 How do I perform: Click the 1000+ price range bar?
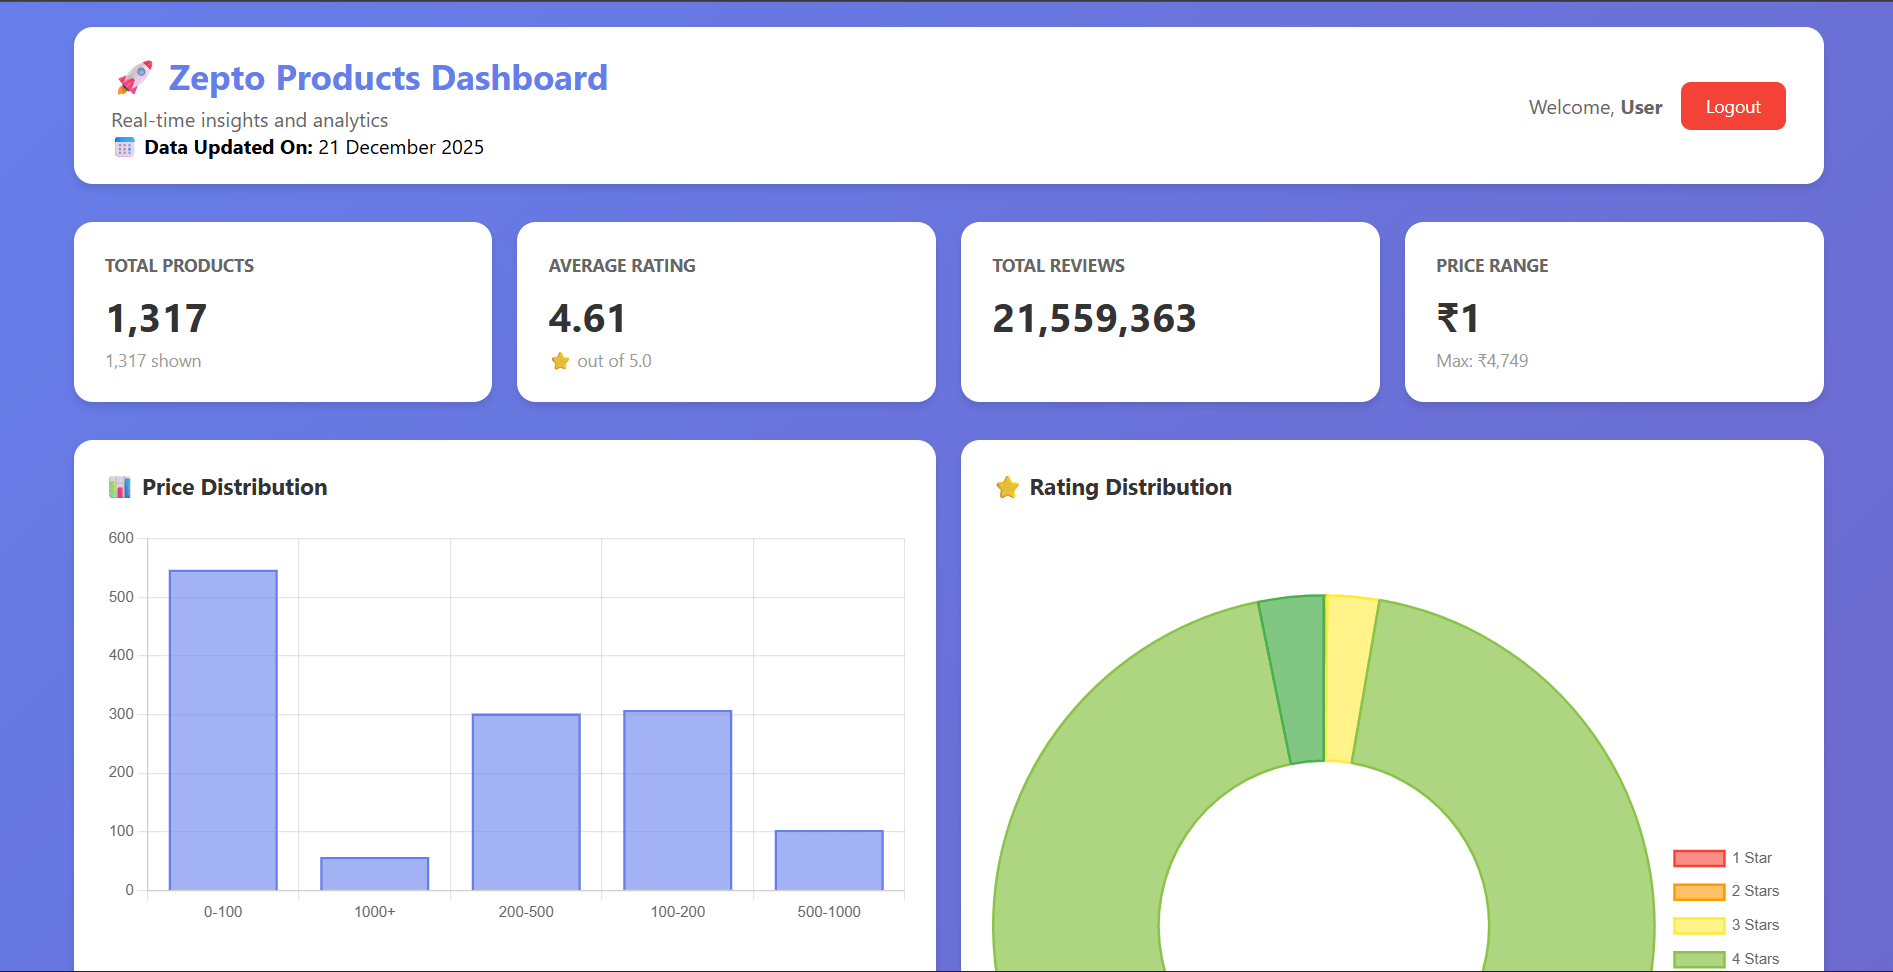(x=375, y=874)
